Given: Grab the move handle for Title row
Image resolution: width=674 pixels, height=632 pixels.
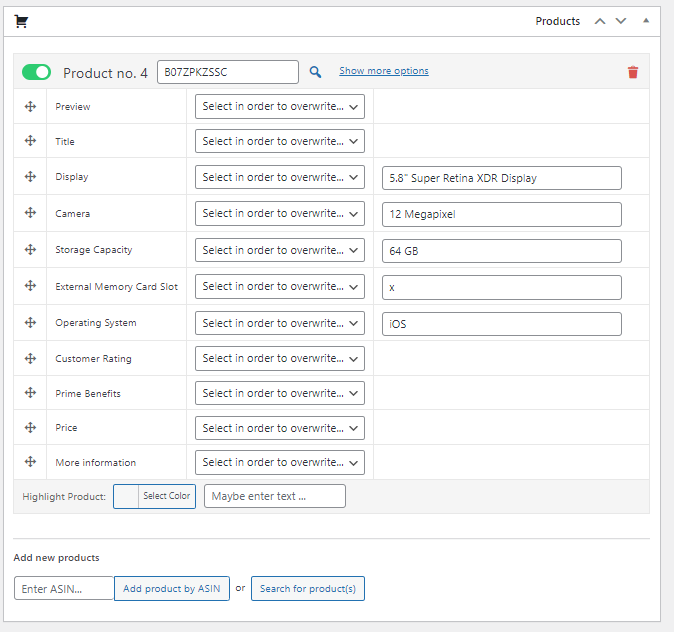Looking at the screenshot, I should pos(30,141).
